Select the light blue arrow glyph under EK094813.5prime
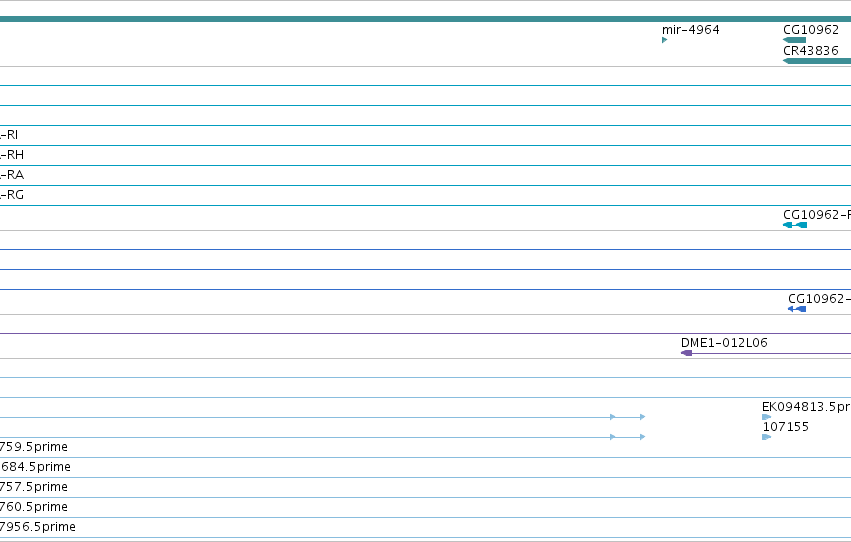Viewport: 851px width, 542px height. click(766, 417)
